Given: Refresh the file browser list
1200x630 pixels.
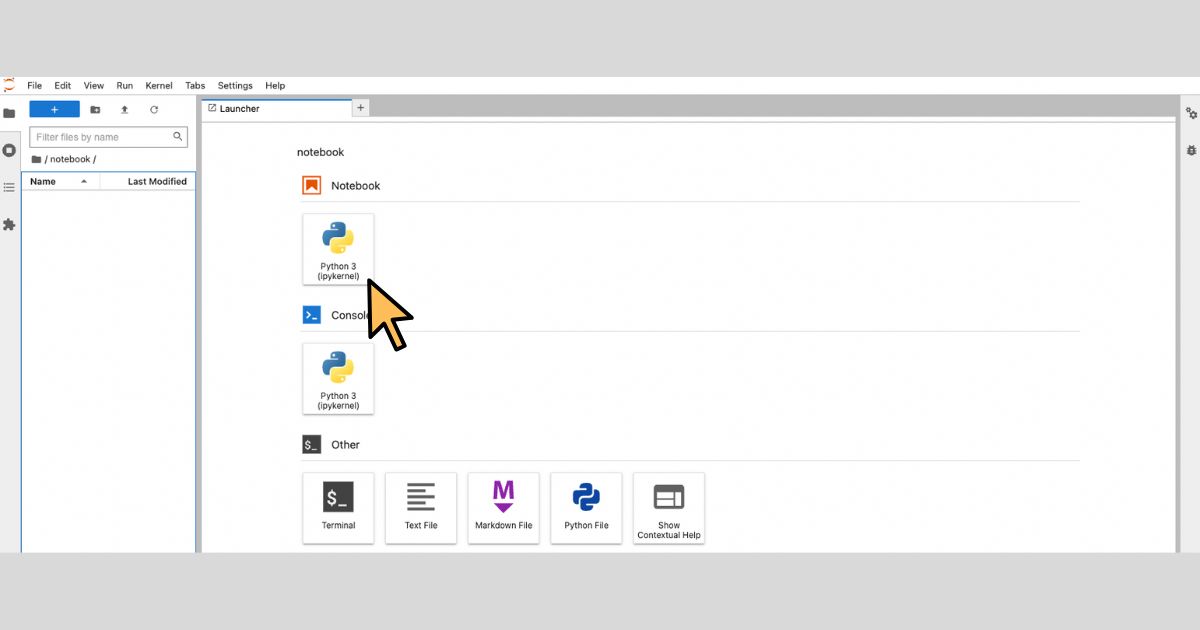Looking at the screenshot, I should pyautogui.click(x=154, y=110).
